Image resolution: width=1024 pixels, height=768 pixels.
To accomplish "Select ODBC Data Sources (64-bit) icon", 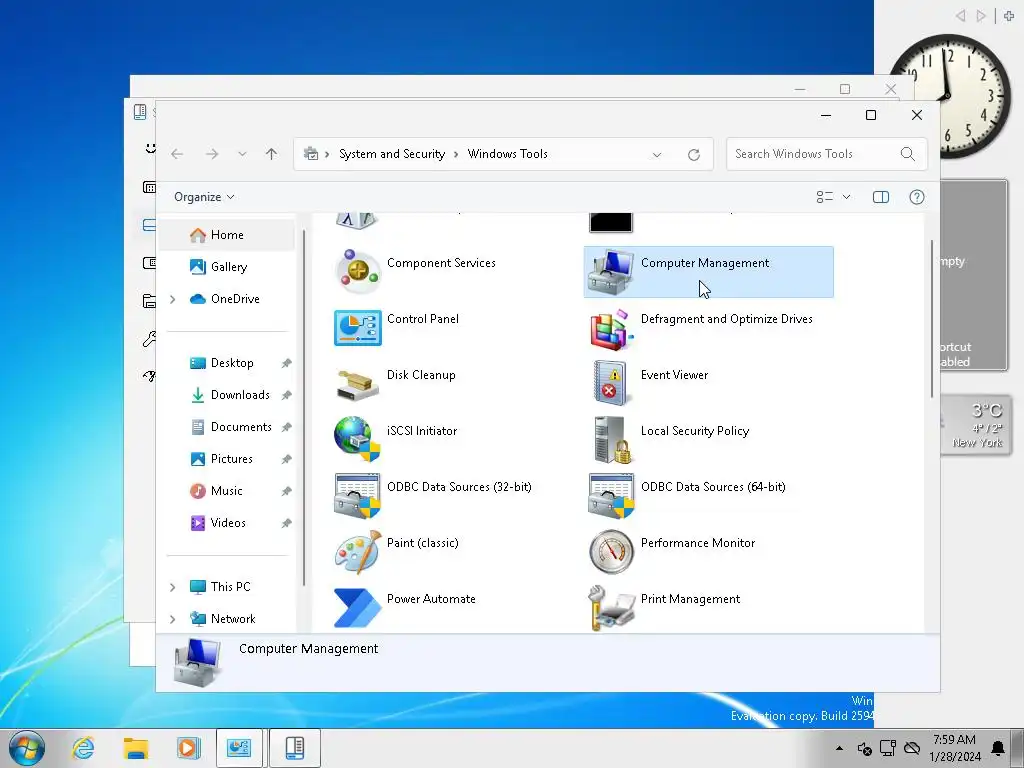I will 611,496.
